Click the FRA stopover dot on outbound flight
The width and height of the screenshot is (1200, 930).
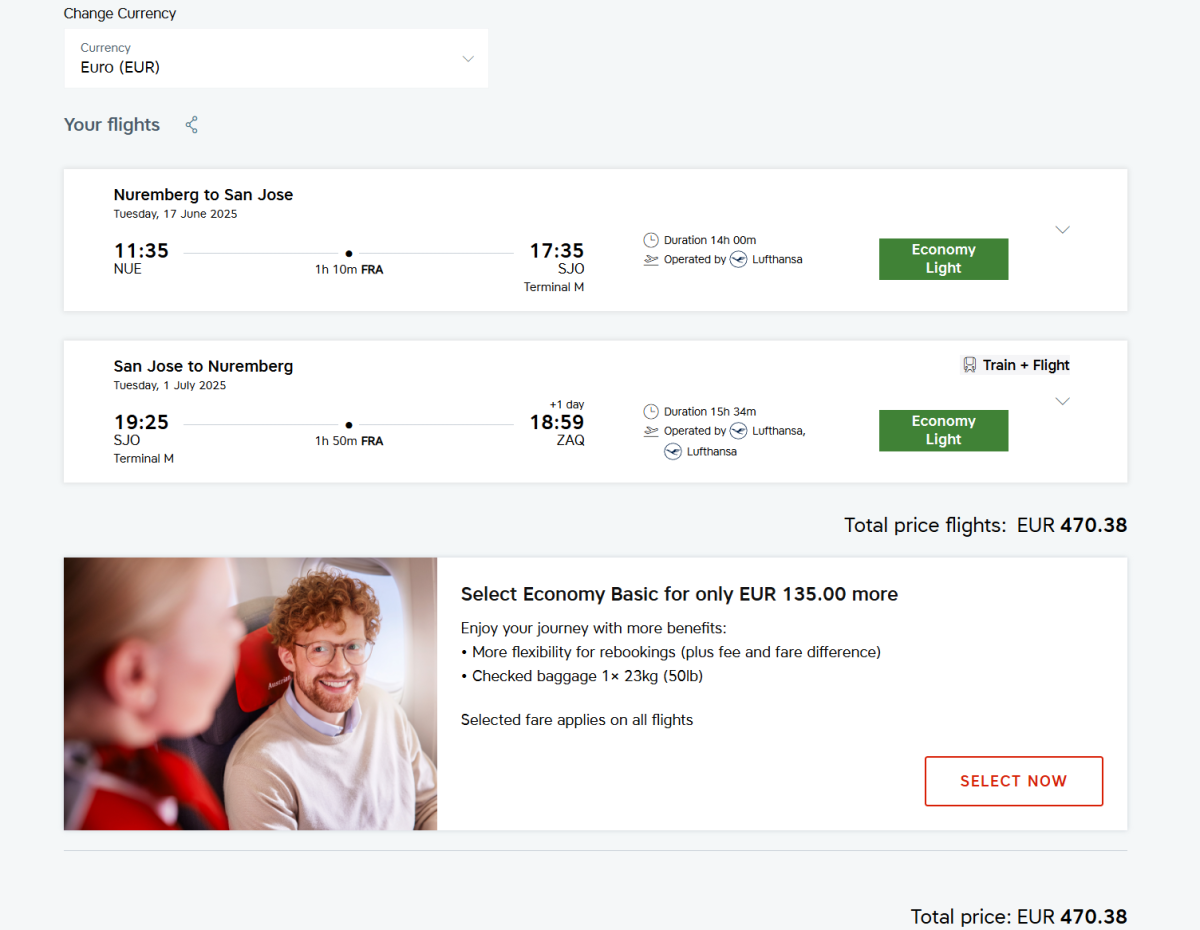(x=349, y=254)
